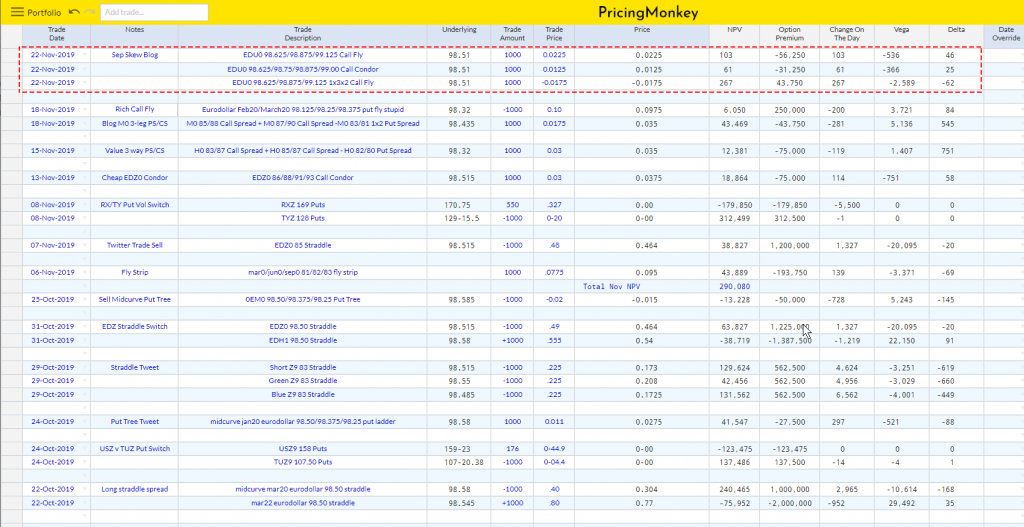
Task: Select the 'Twitter Trade Sell' notes cell
Action: (x=135, y=246)
